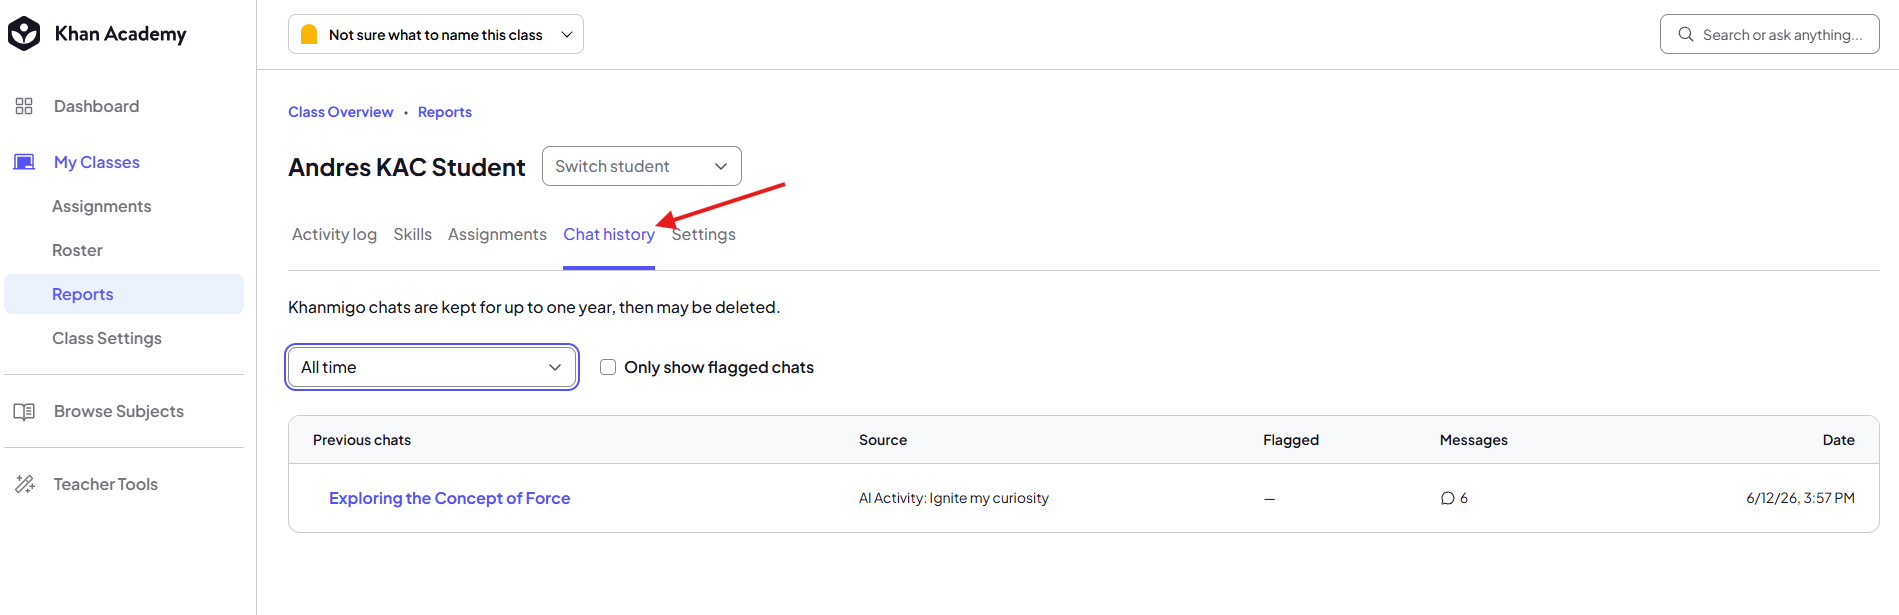The image size is (1899, 615).
Task: Click the Khan Academy logo icon
Action: [24, 34]
